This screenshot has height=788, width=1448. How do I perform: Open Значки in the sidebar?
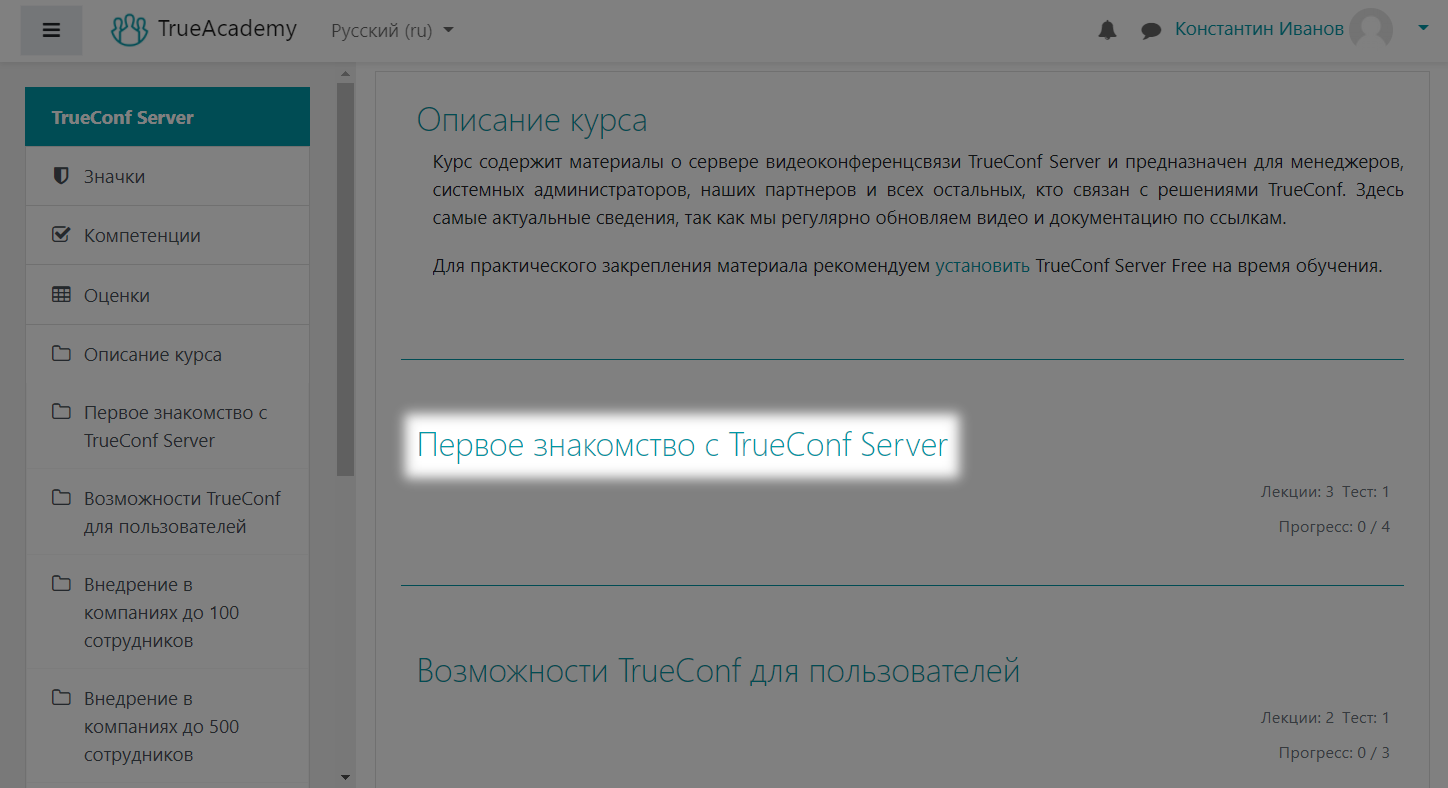[x=167, y=176]
